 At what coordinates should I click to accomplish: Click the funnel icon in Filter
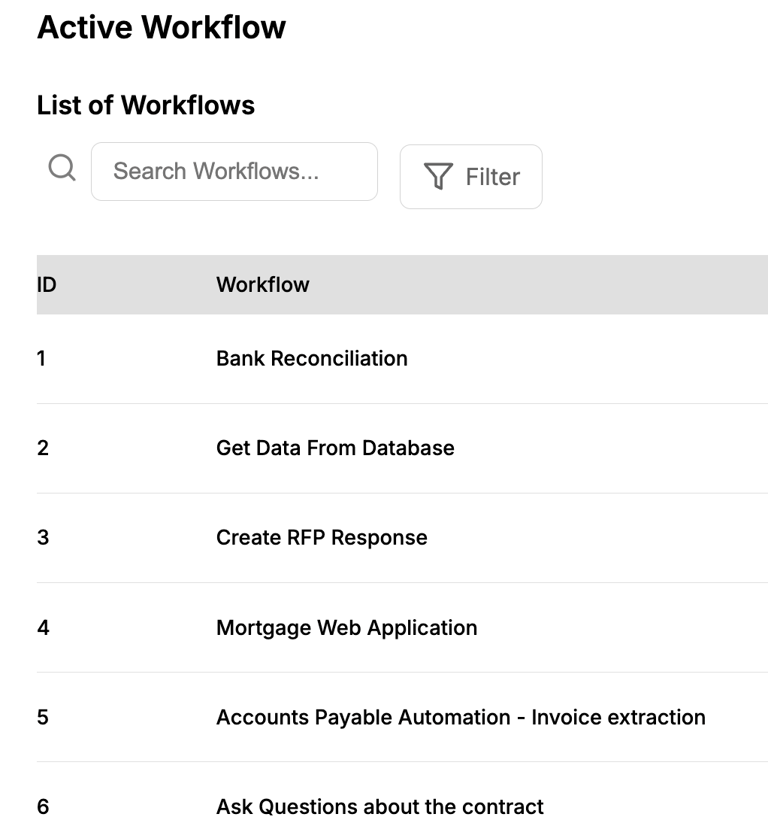(438, 177)
